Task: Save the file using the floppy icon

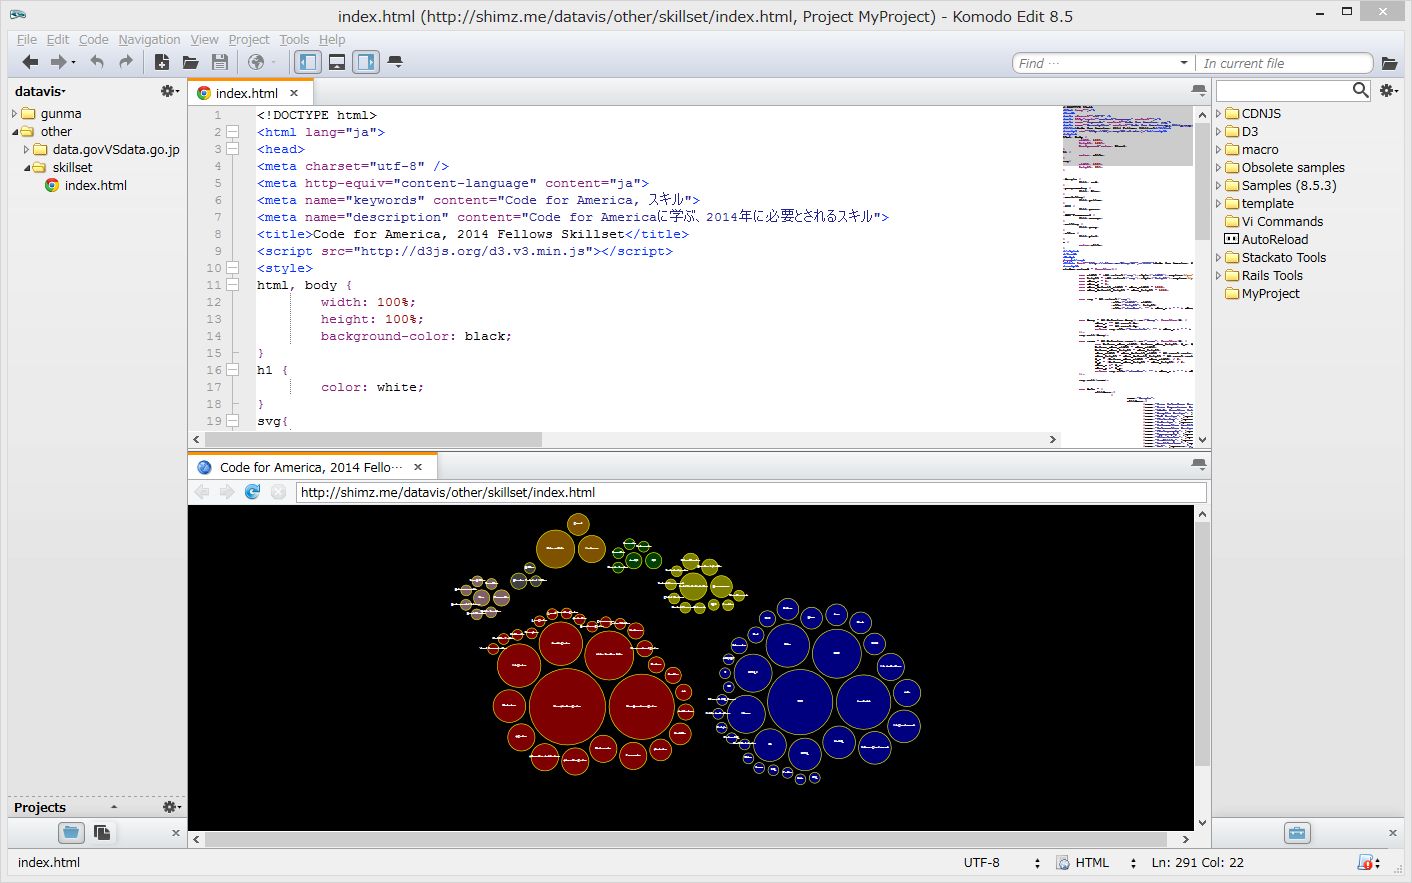Action: point(220,62)
